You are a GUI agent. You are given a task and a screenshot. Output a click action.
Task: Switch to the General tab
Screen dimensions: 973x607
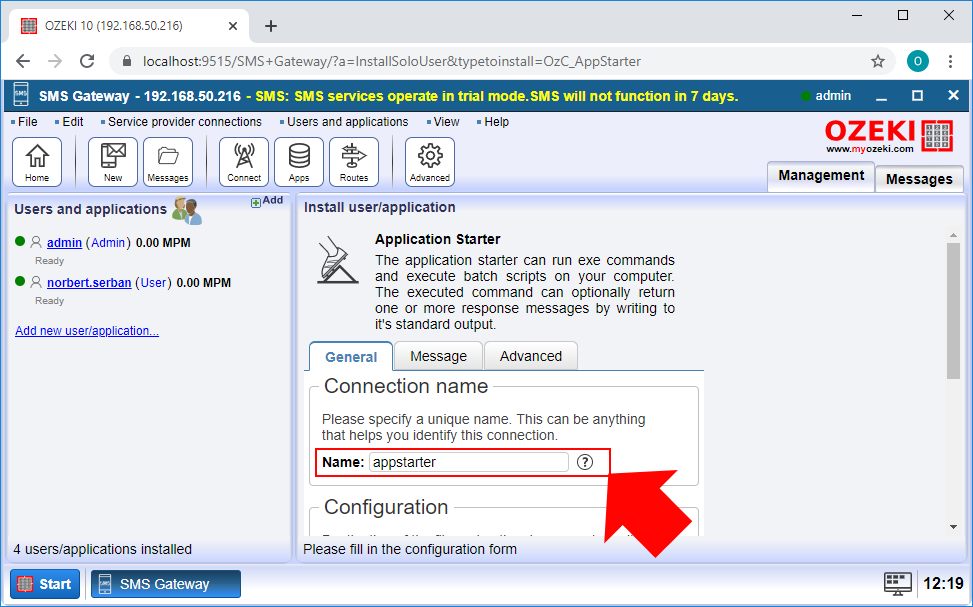[x=351, y=357]
